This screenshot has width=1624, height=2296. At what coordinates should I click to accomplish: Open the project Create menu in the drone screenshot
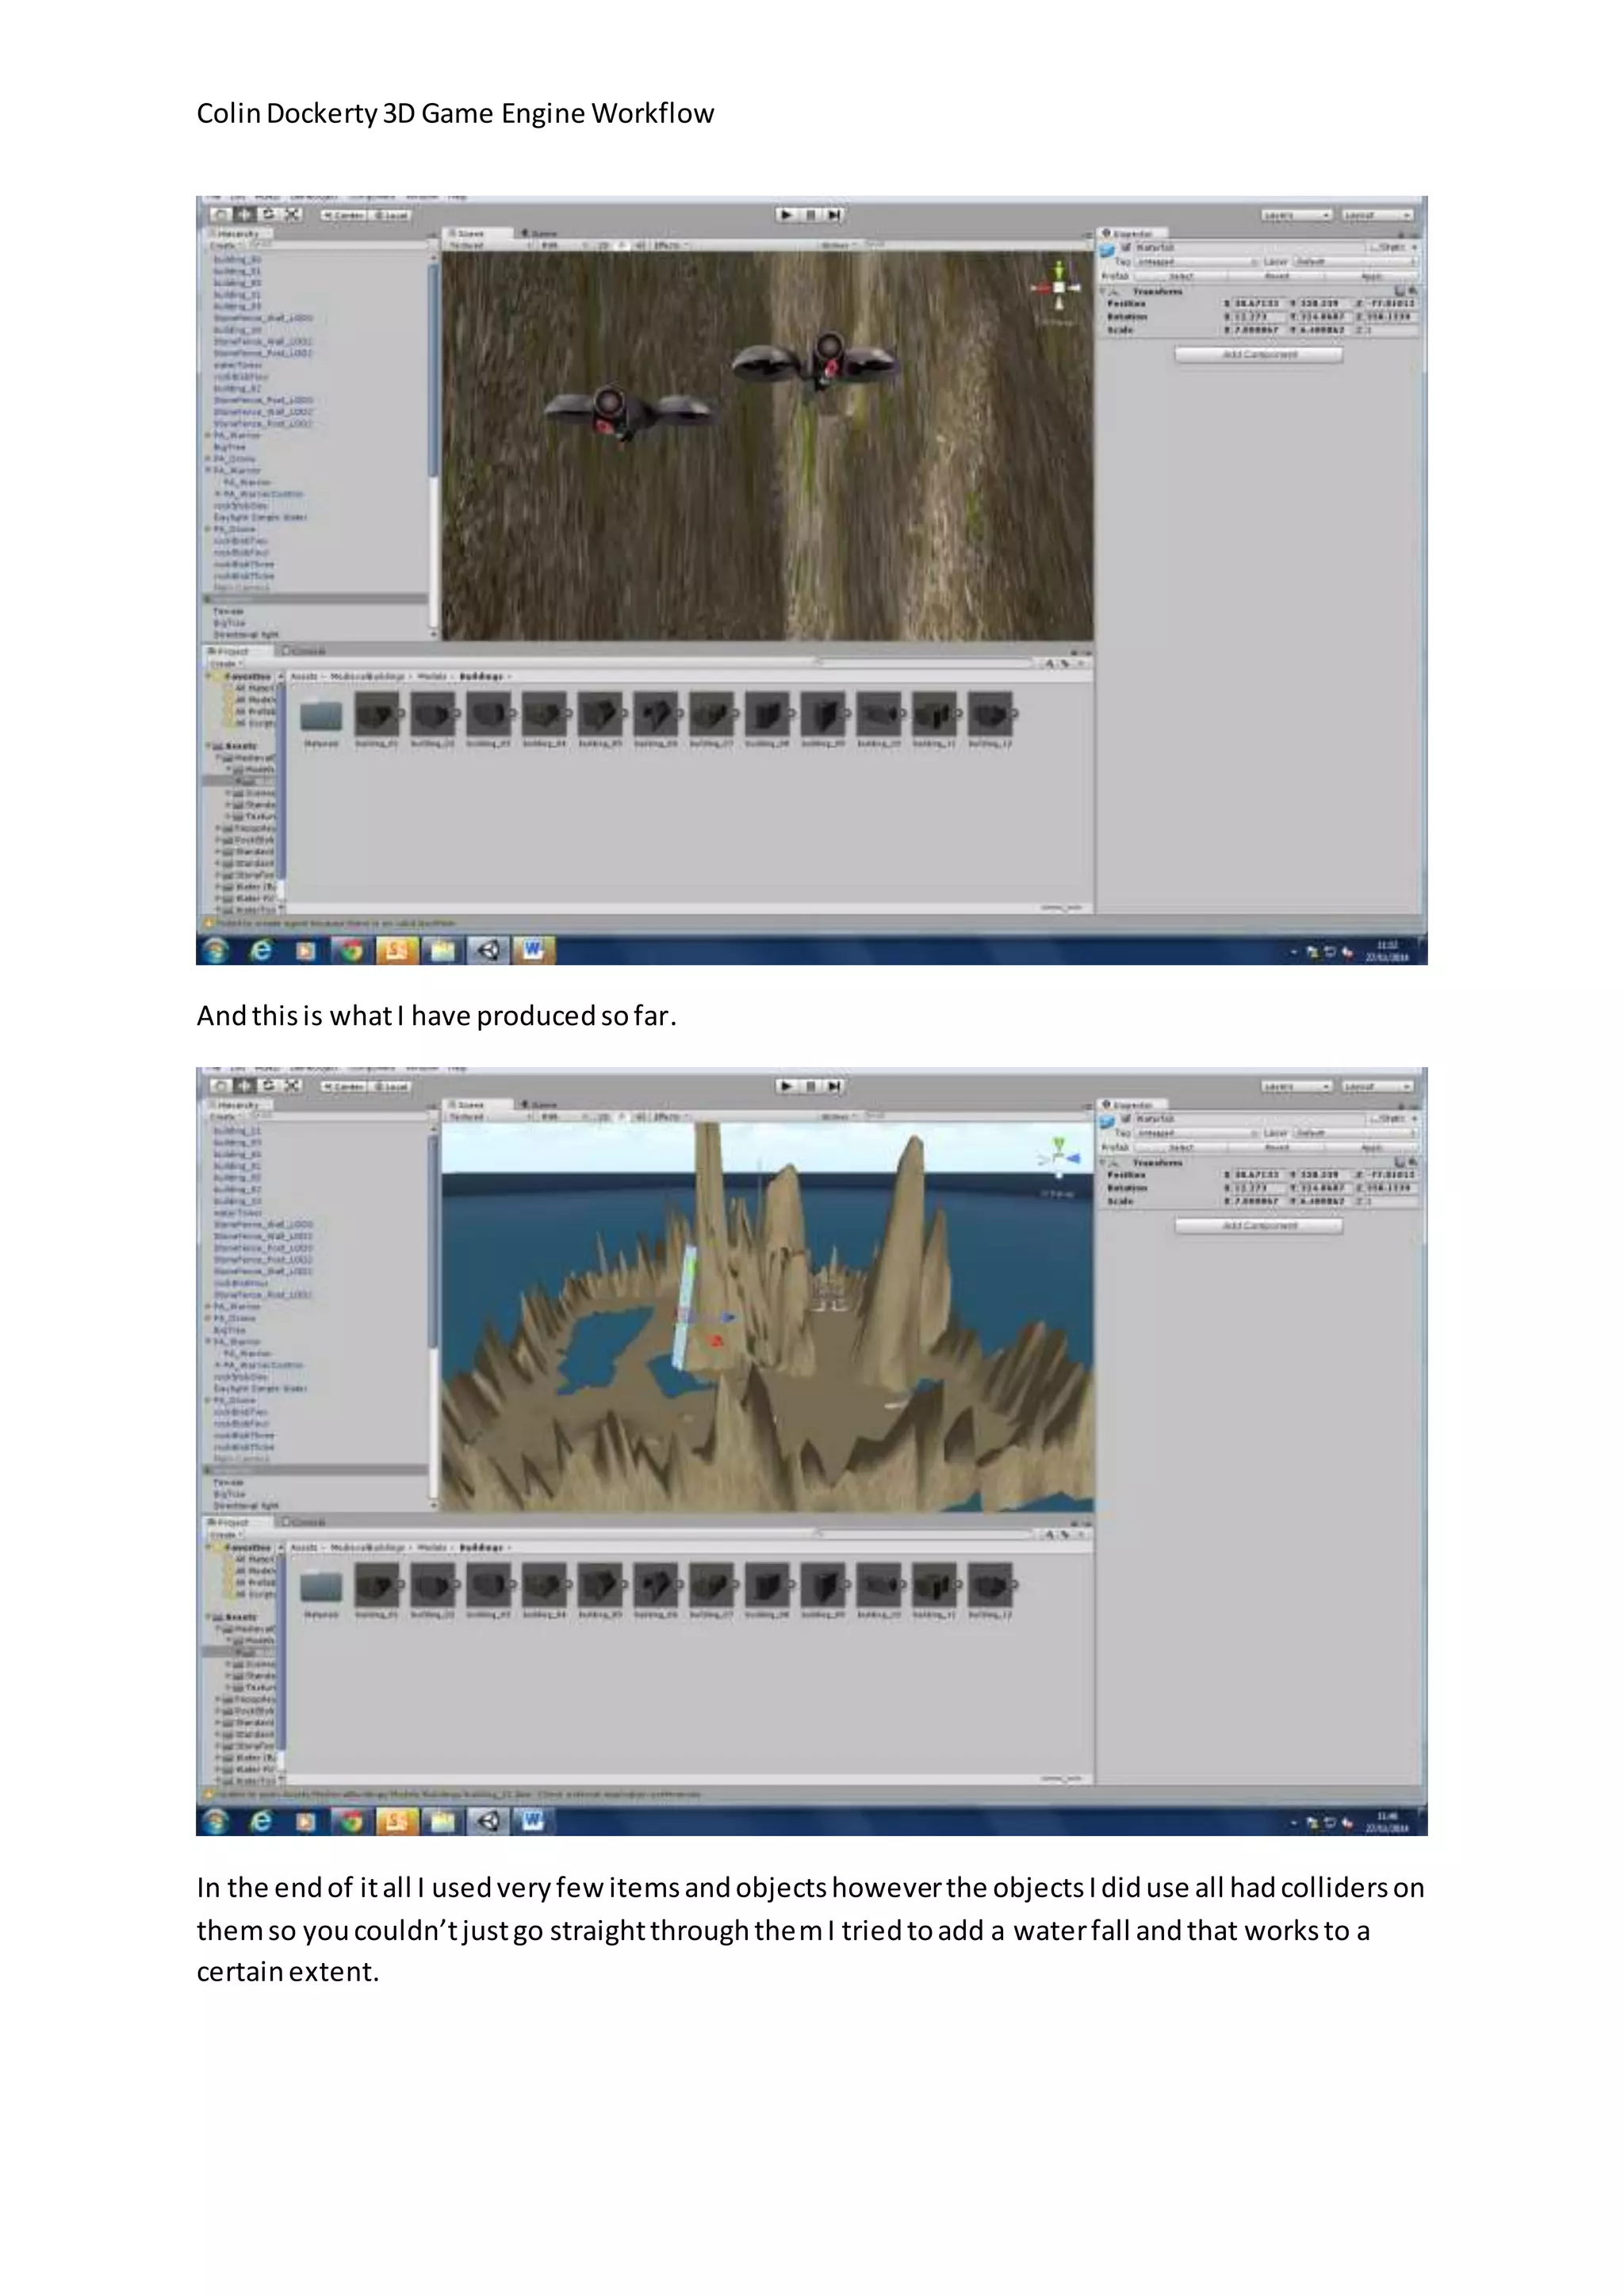point(225,663)
